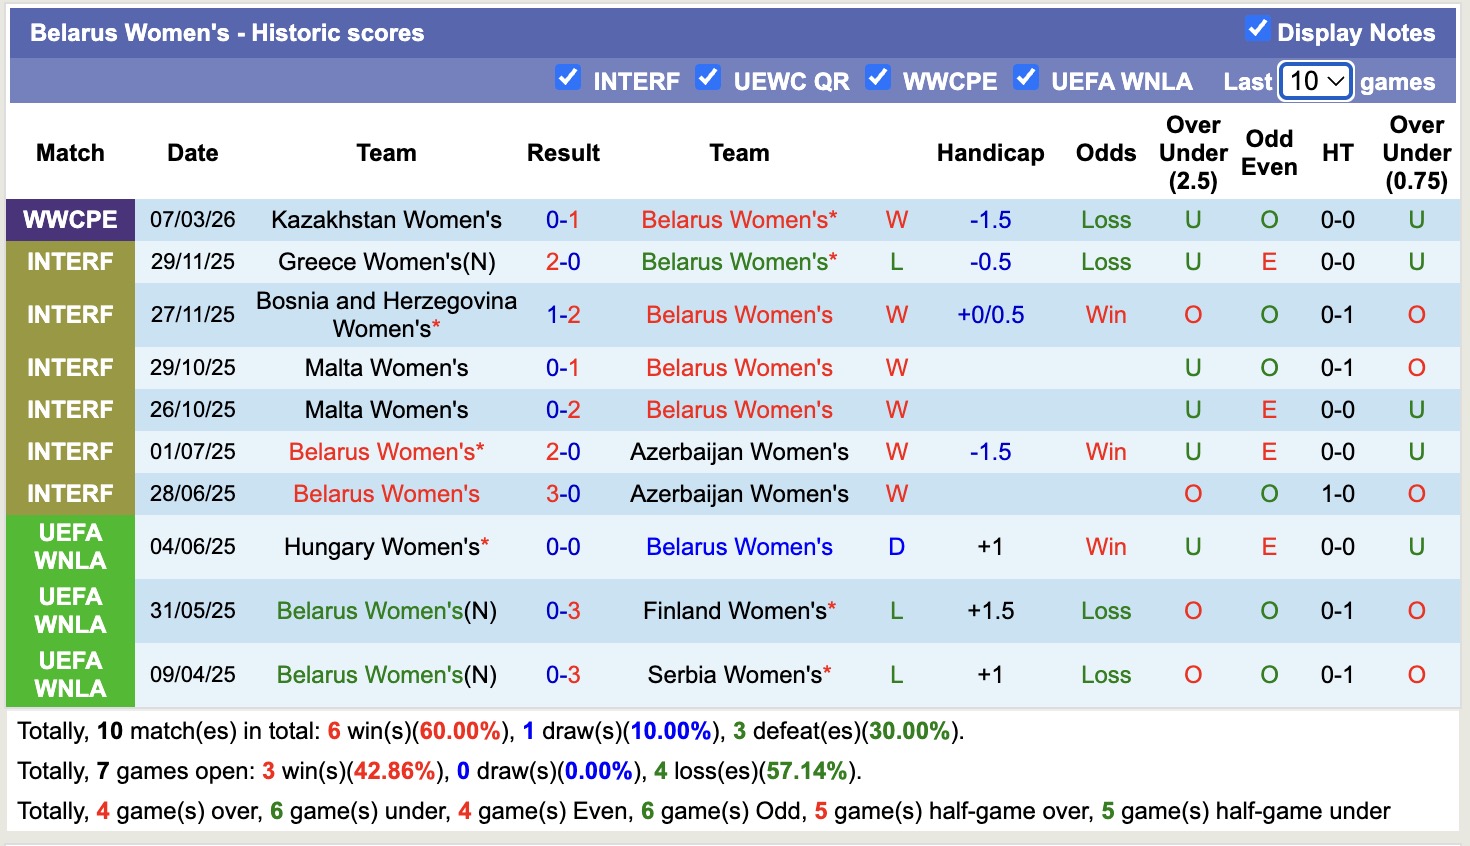
Task: Select Hungary Women's team link
Action: pos(380,546)
